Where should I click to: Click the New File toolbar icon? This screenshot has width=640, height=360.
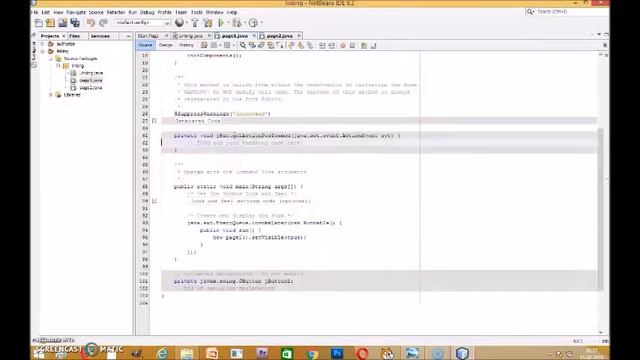coord(39,23)
